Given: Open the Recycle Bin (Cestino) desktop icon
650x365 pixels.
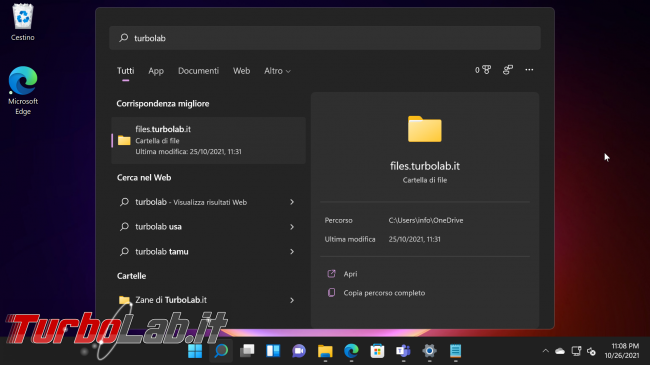Looking at the screenshot, I should click(23, 22).
